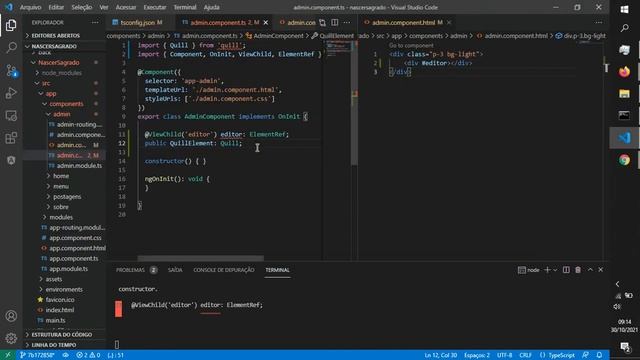Open the Manage gear settings
Image resolution: width=640 pixels, height=360 pixels.
click(11, 338)
